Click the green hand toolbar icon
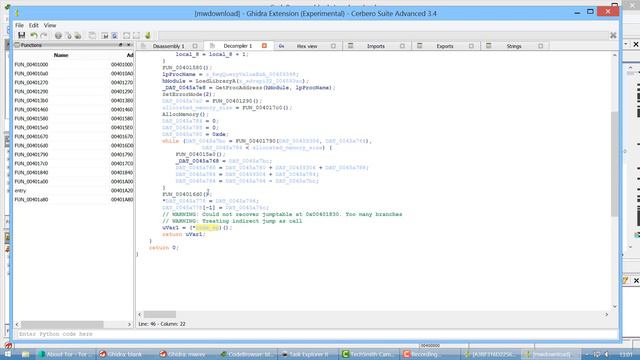Screen dimensions: 640x360 pyautogui.click(x=148, y=36)
